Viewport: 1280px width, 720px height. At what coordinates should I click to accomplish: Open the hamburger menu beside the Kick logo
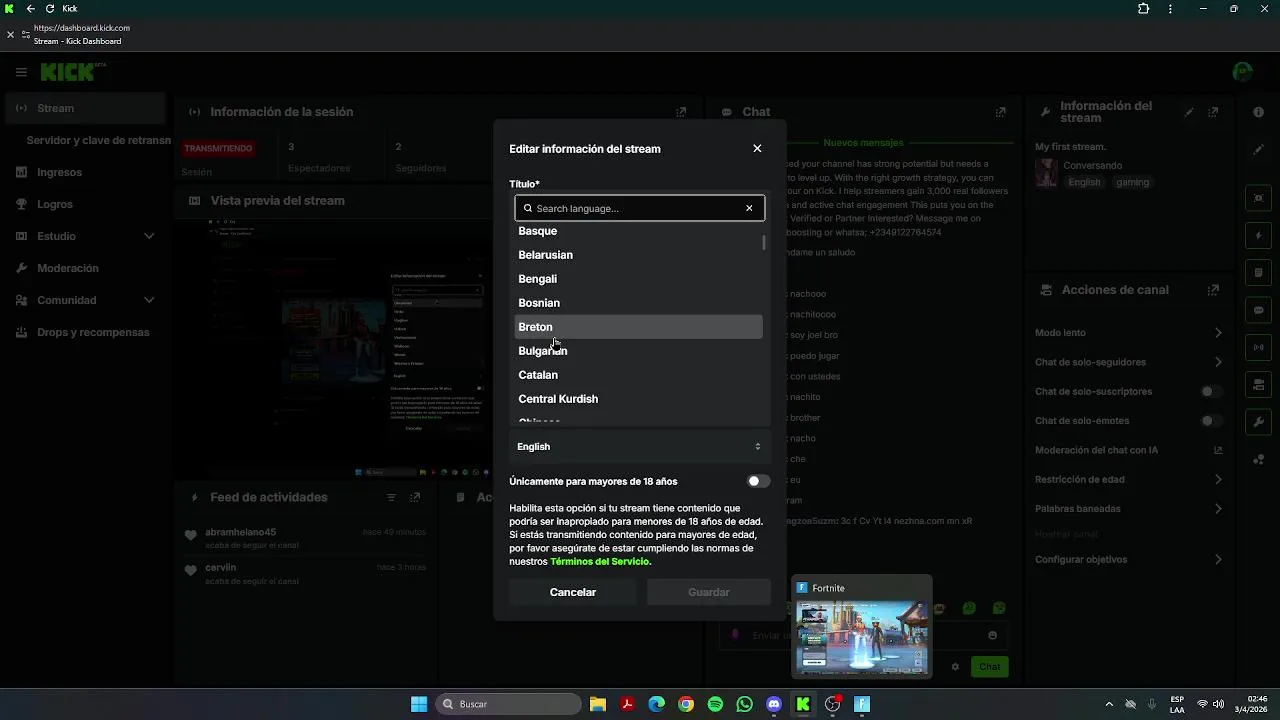[21, 72]
